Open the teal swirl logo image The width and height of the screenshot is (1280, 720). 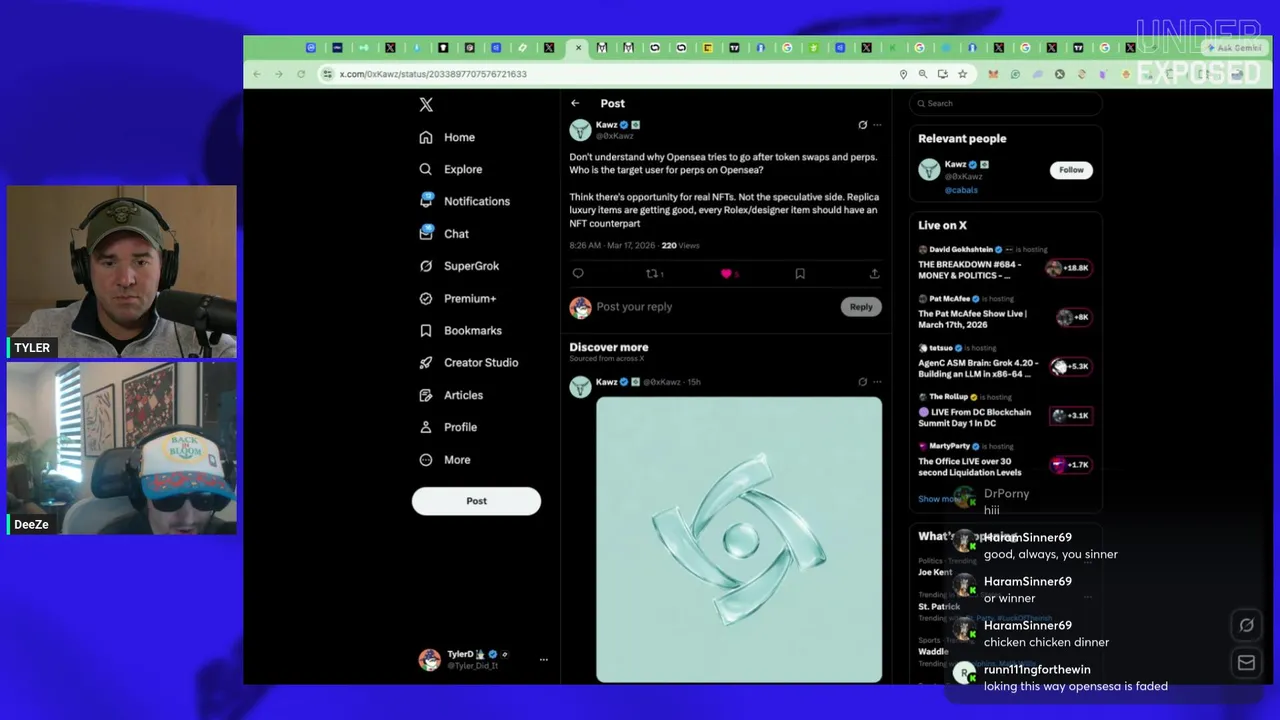coord(739,539)
